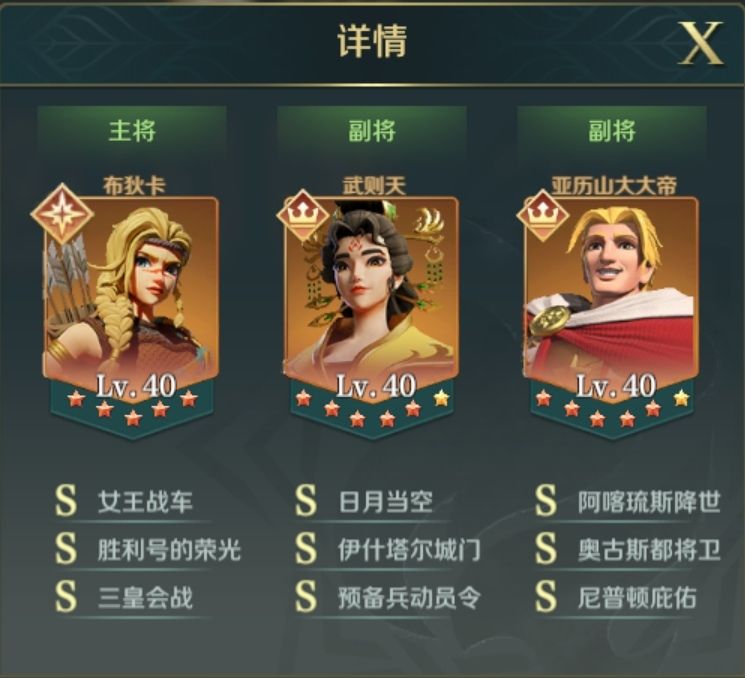View the 三皇会战 skill
745x678 pixels.
pos(145,598)
